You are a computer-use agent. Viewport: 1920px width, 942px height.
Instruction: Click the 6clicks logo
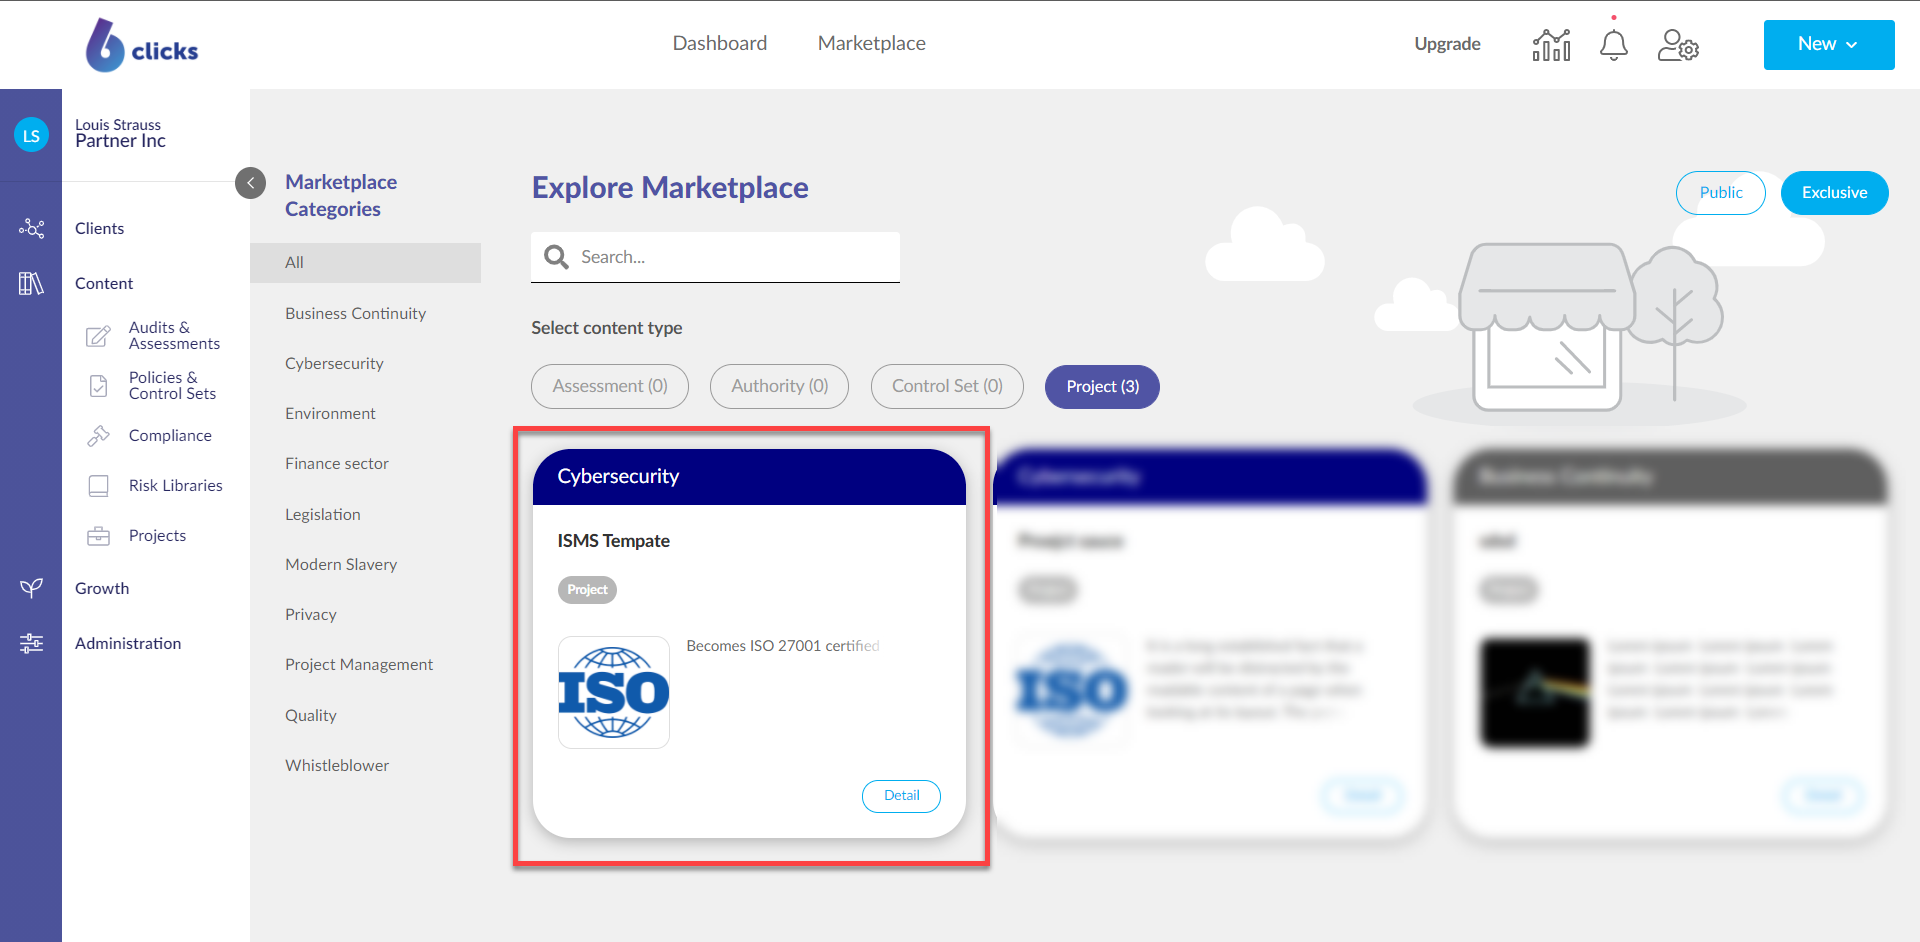coord(142,46)
